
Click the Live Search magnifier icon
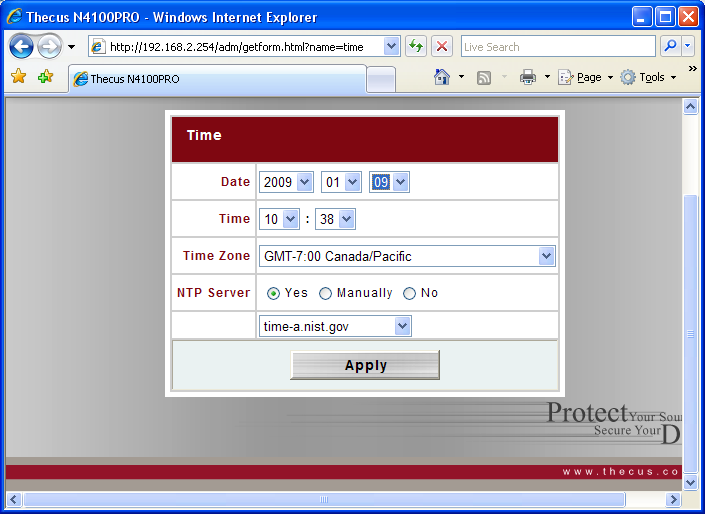(669, 46)
